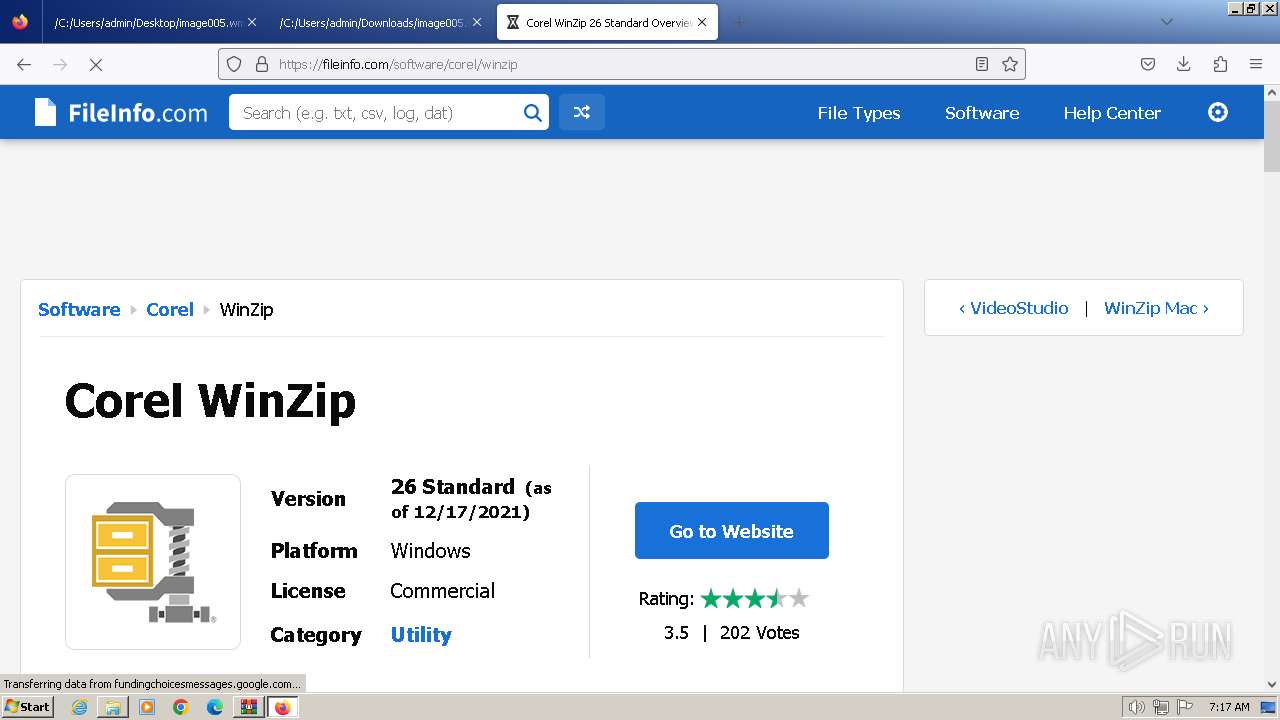Image resolution: width=1280 pixels, height=720 pixels.
Task: Open the WinRAR taskbar icon
Action: pyautogui.click(x=248, y=707)
